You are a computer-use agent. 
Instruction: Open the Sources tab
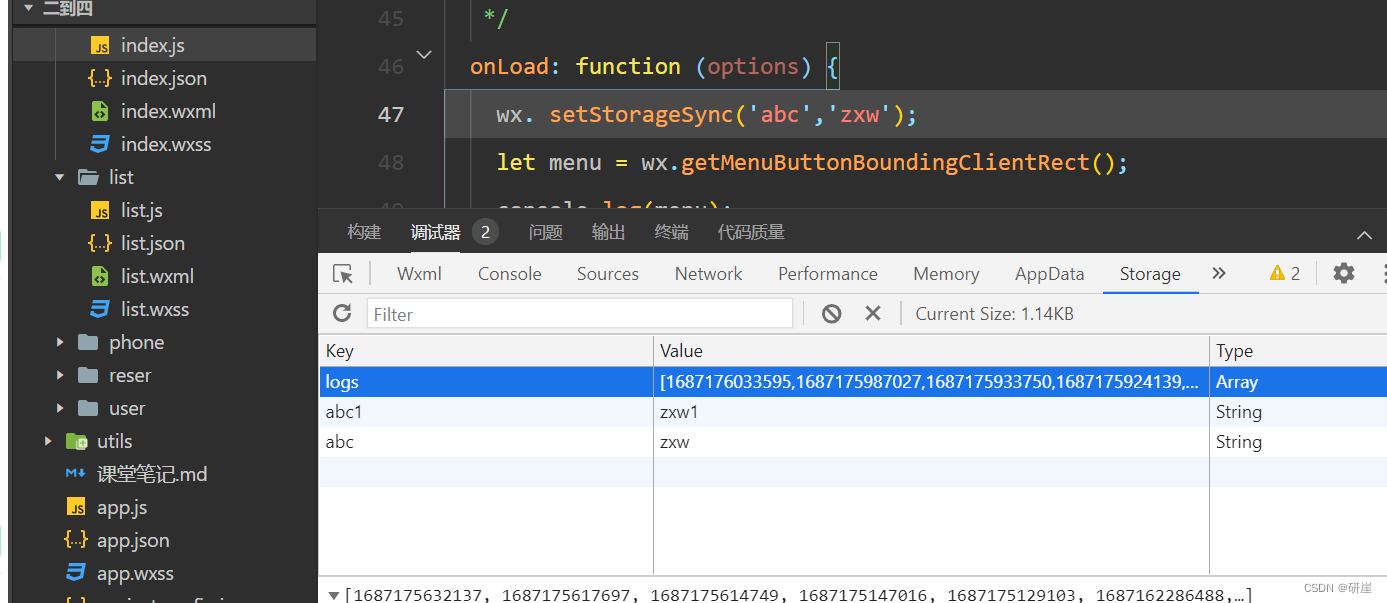[x=608, y=274]
